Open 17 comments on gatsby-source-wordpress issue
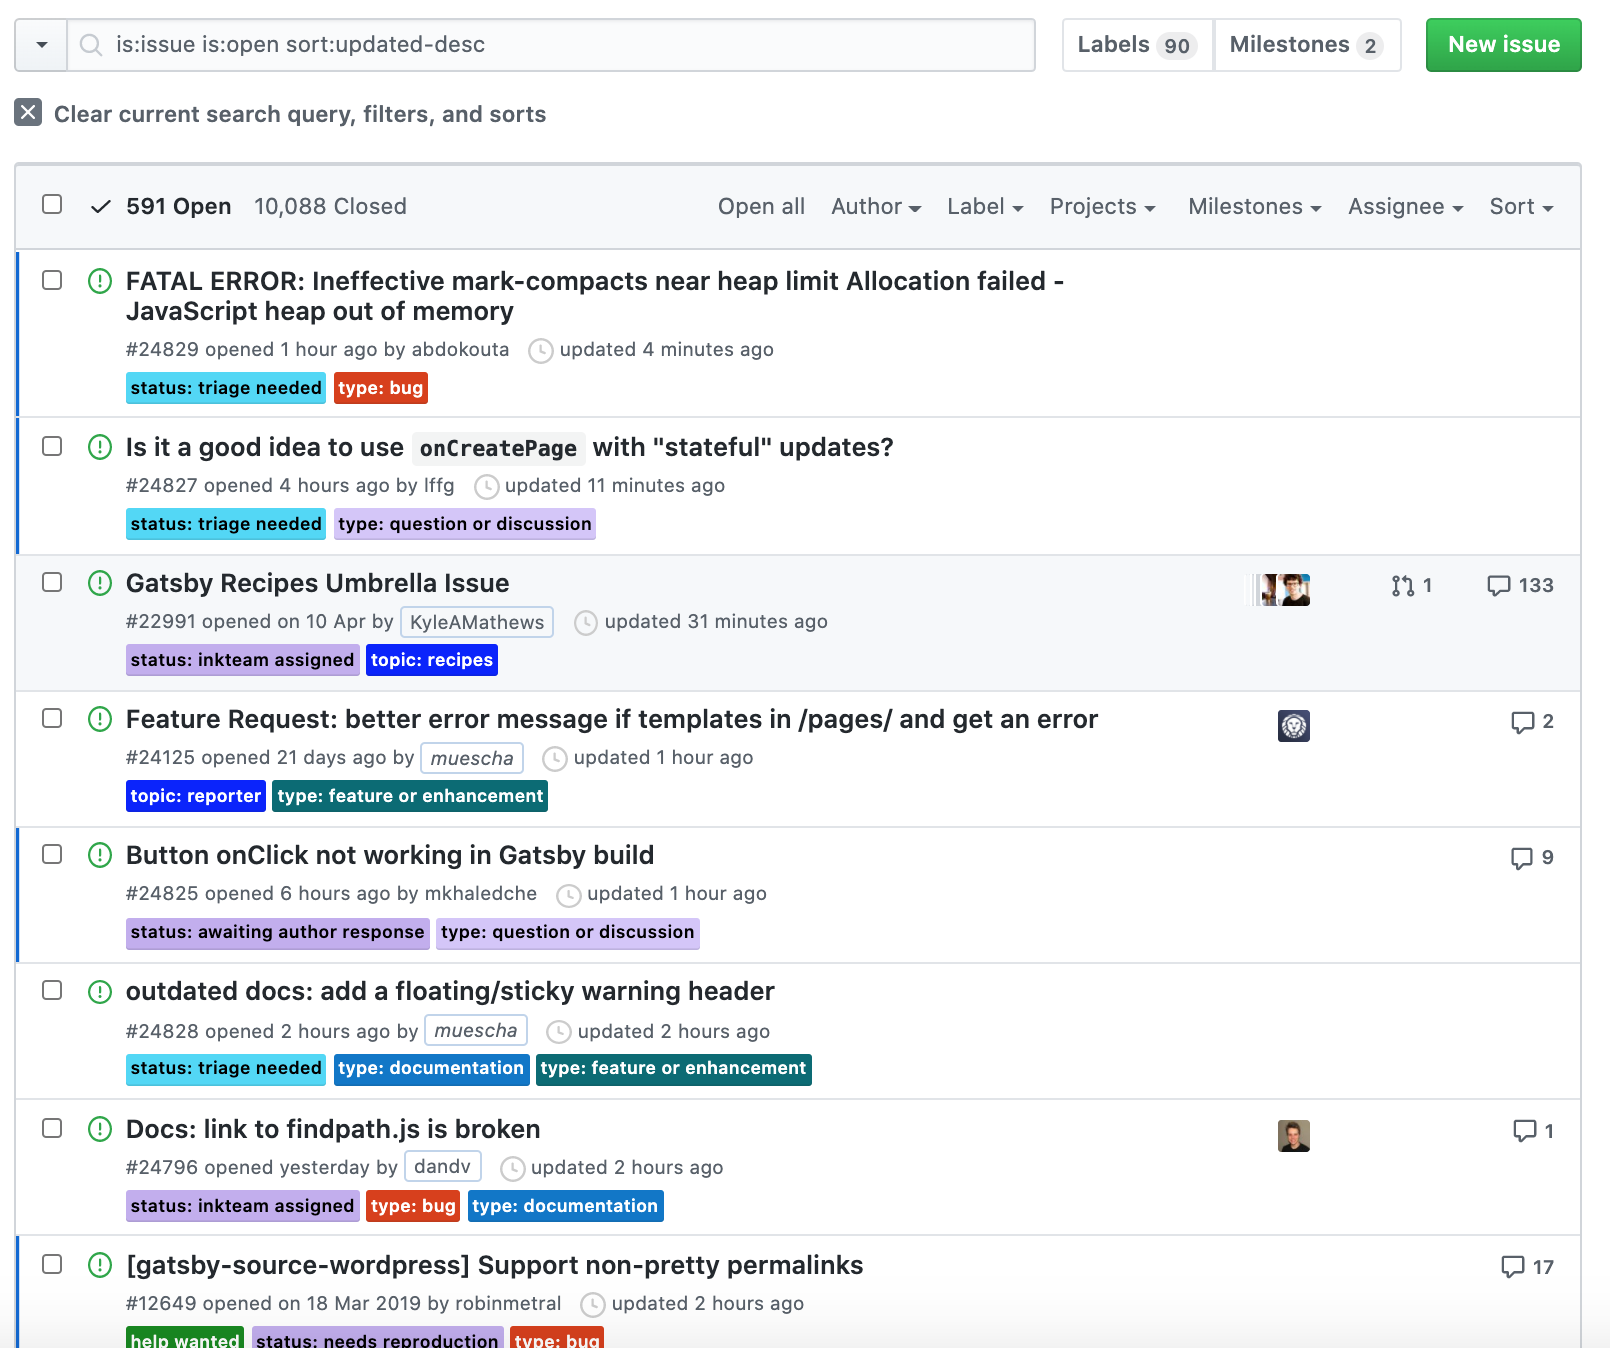Viewport: 1610px width, 1348px height. click(x=1527, y=1268)
